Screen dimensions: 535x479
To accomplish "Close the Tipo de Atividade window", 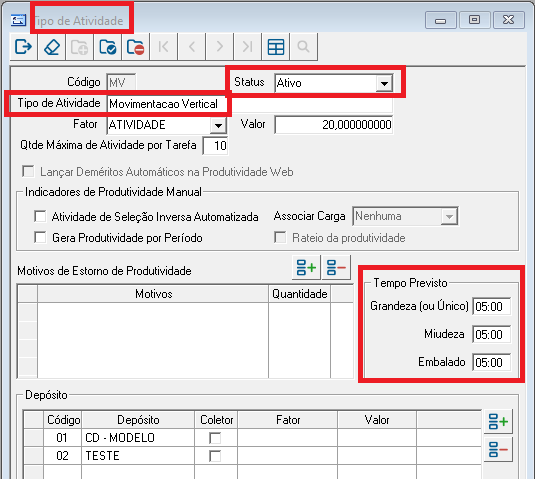I will pos(509,20).
